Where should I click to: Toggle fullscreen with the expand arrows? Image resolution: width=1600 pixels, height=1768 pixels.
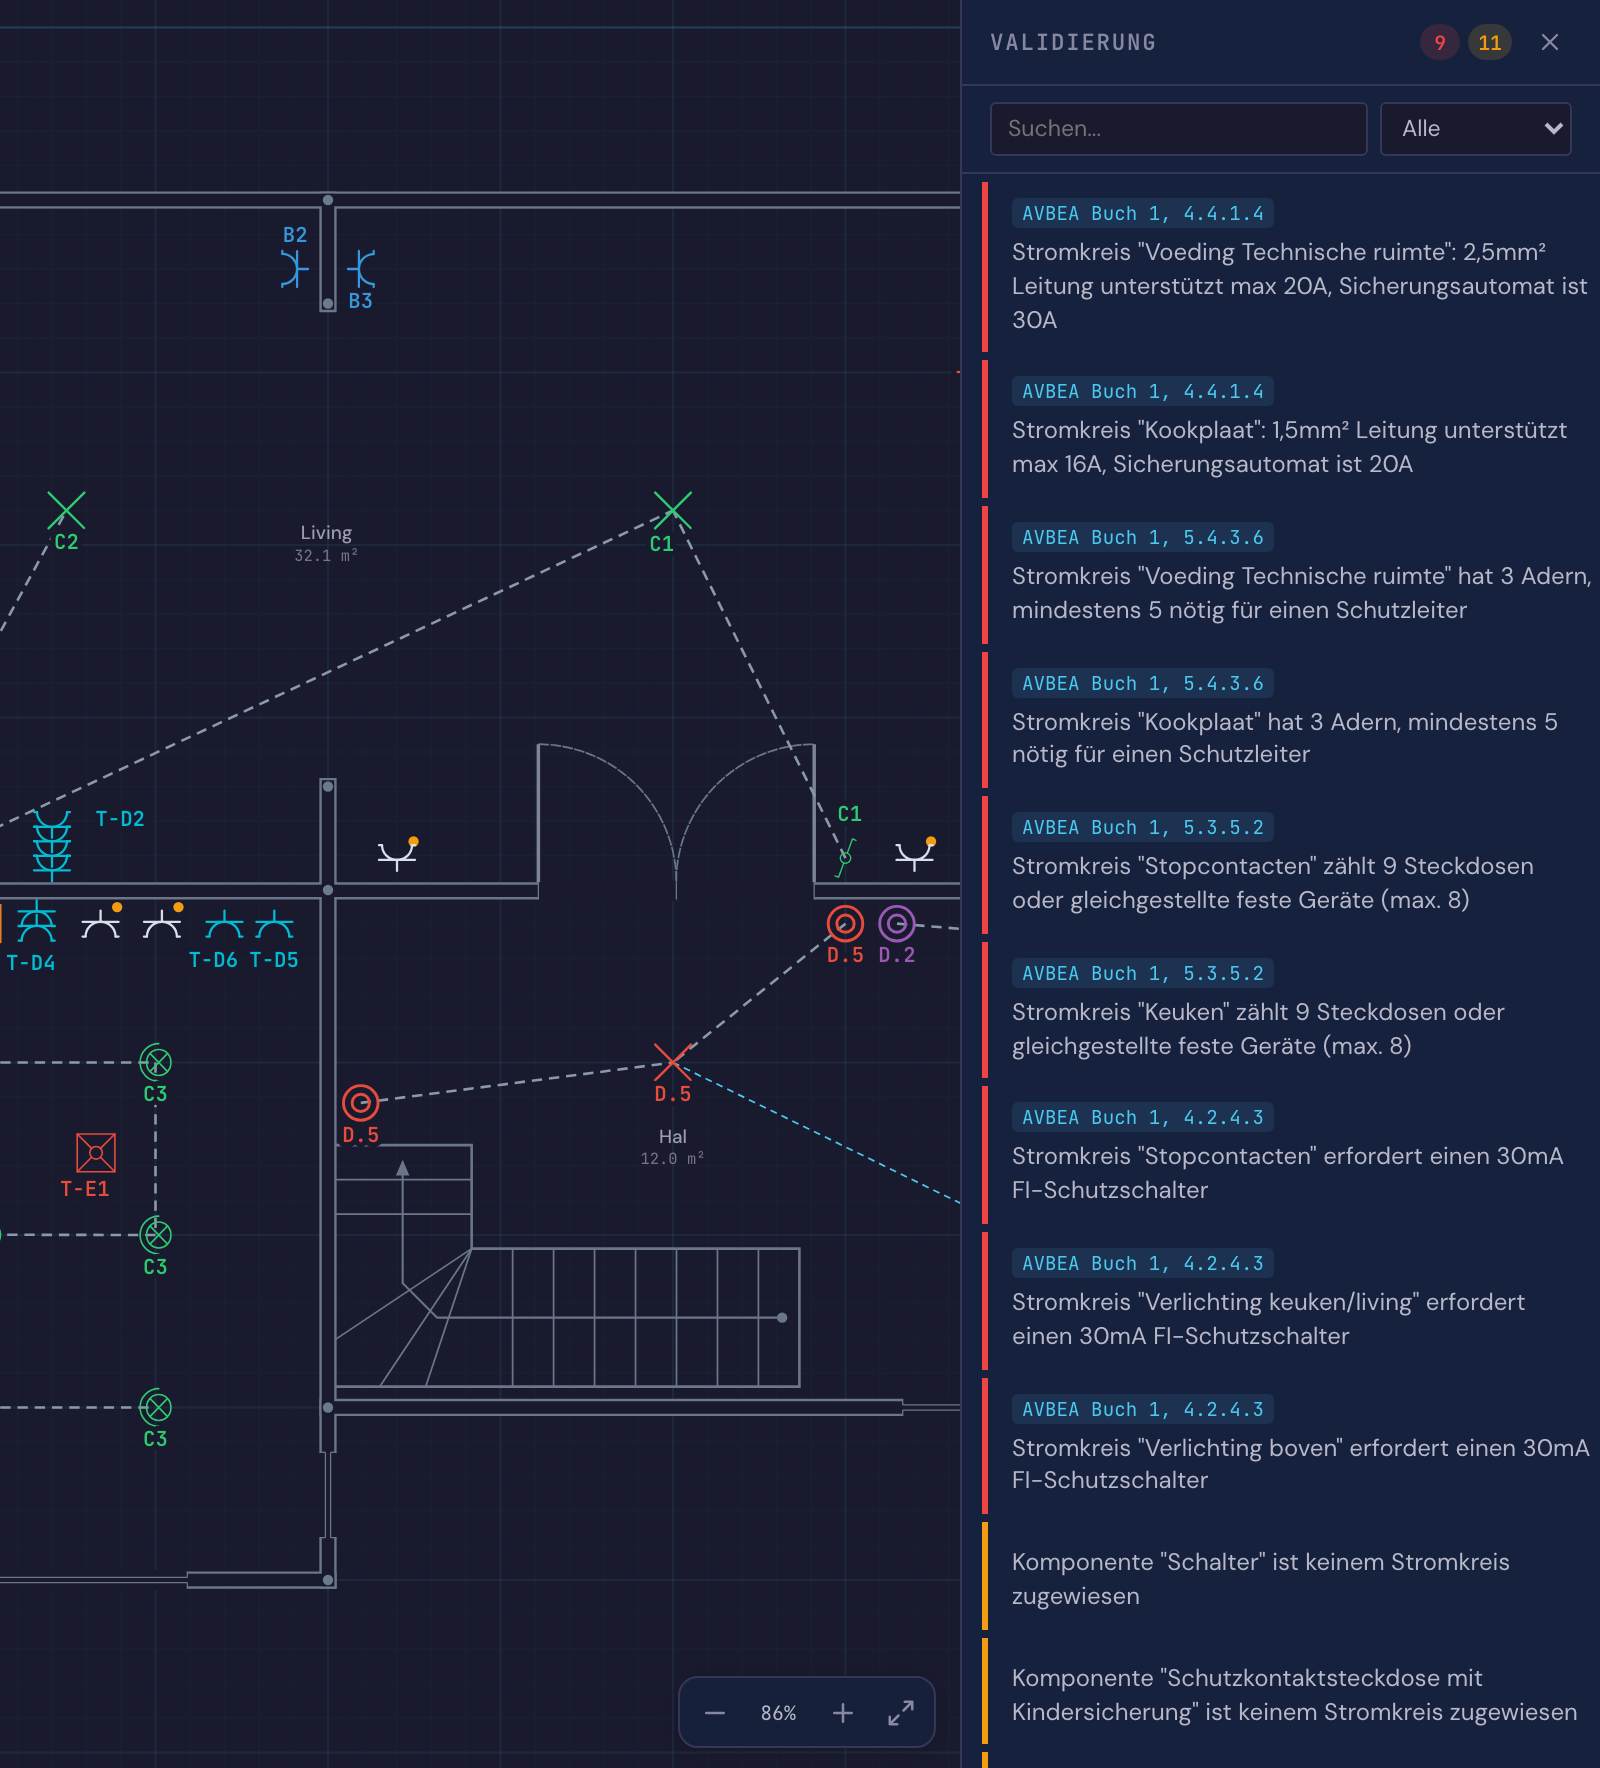[901, 1713]
